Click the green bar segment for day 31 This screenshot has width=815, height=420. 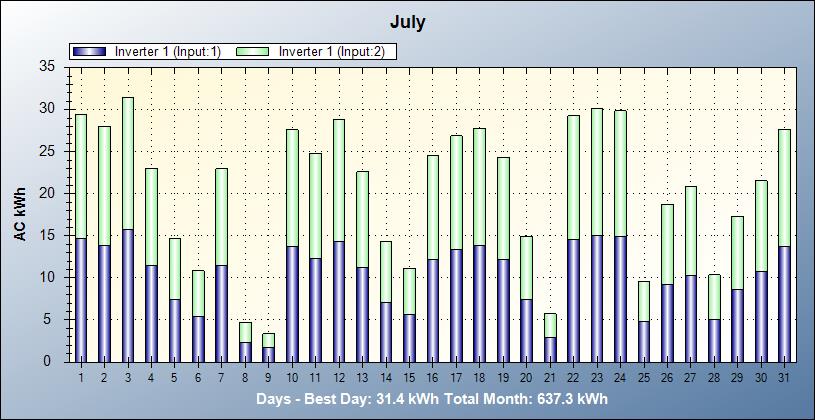pos(784,188)
